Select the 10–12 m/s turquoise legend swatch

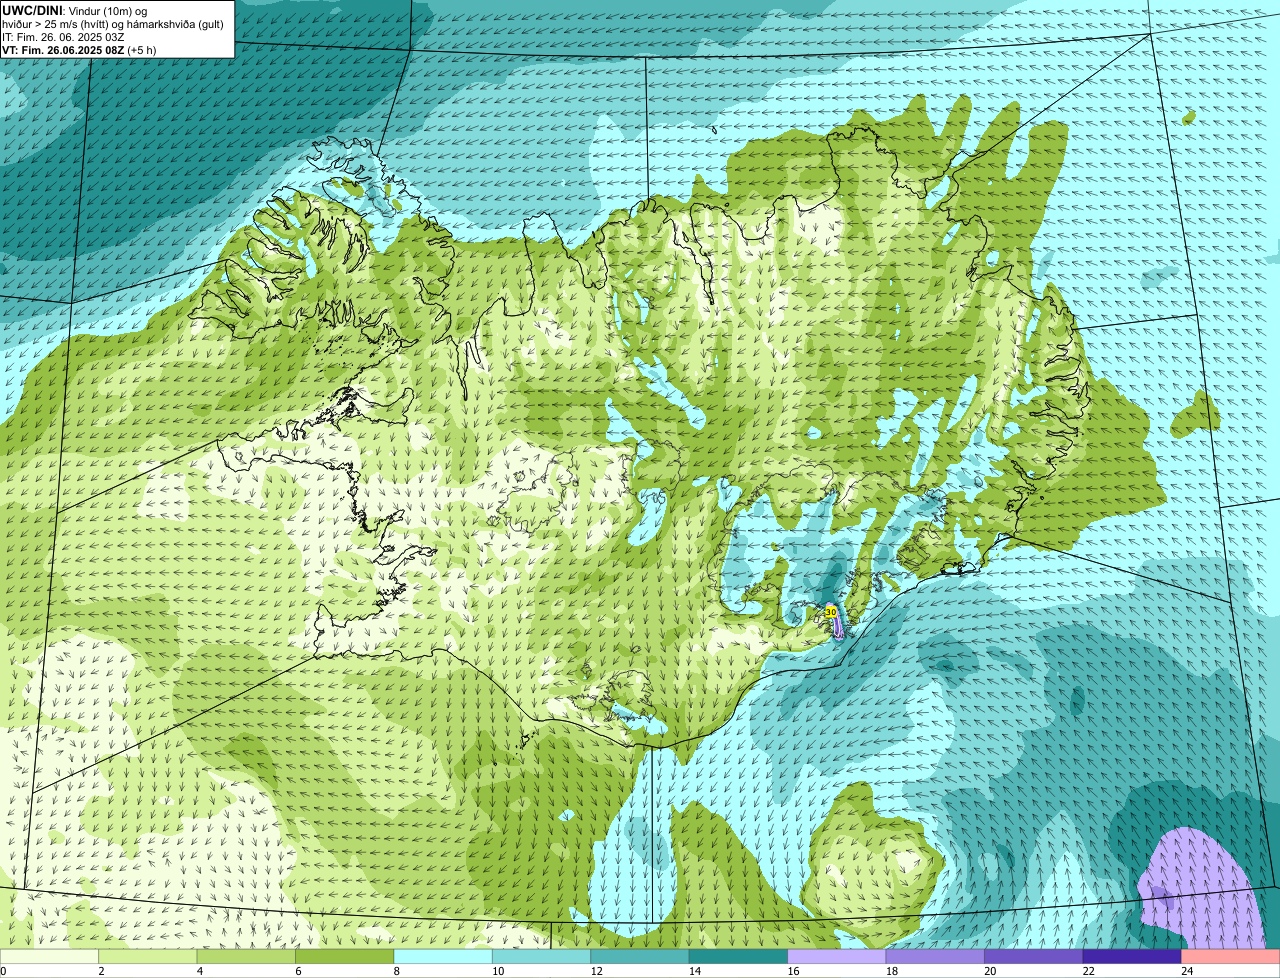click(x=542, y=957)
